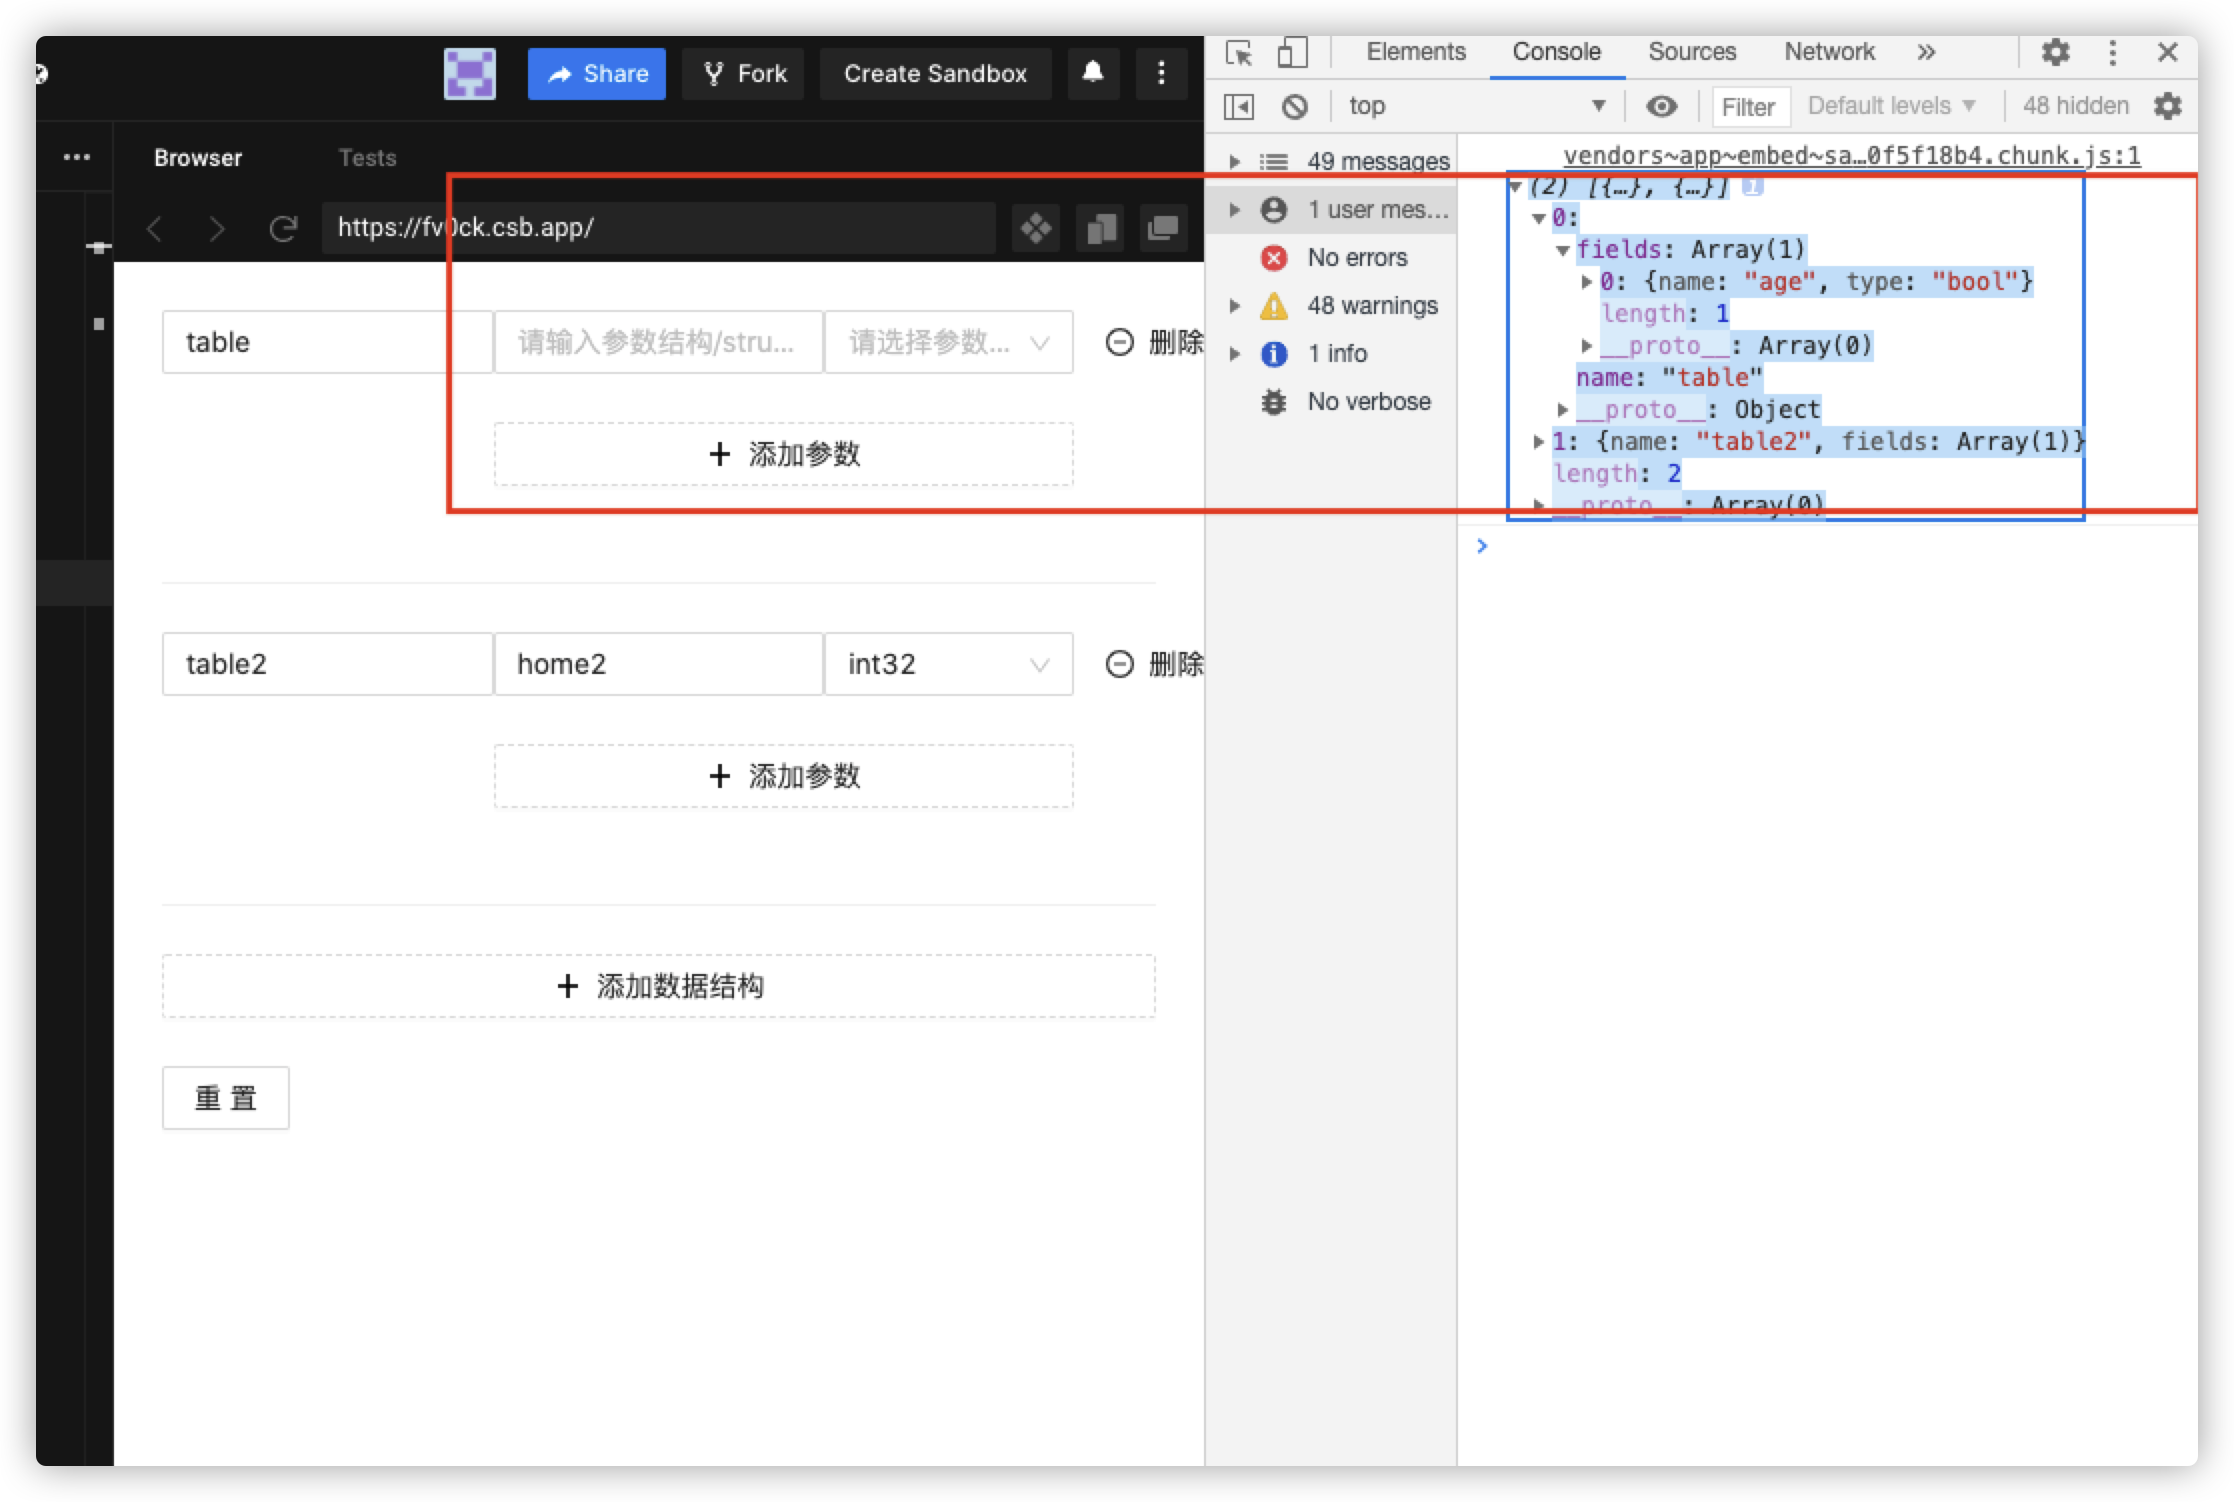Toggle the device toolbar icon
2234x1502 pixels.
pyautogui.click(x=1292, y=53)
